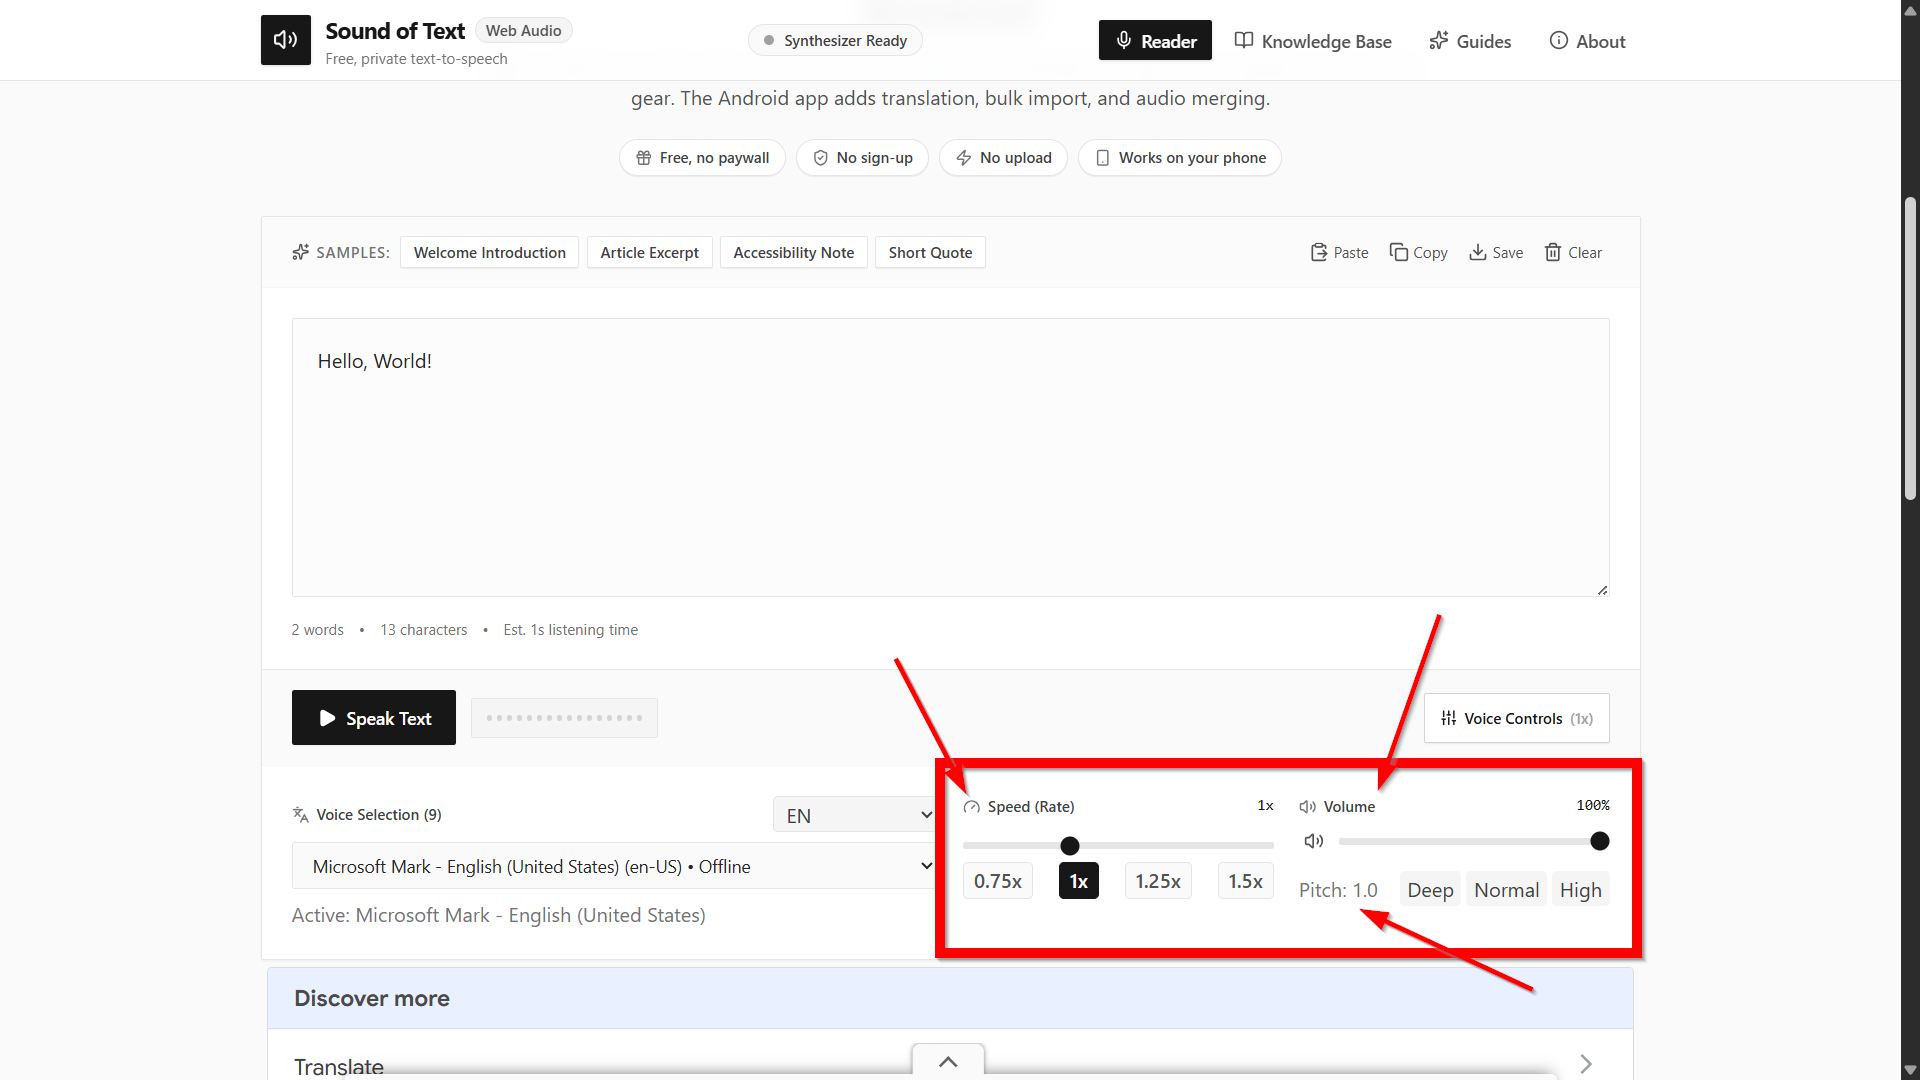
Task: Click the Pitch: 1.0 label
Action: (1338, 890)
